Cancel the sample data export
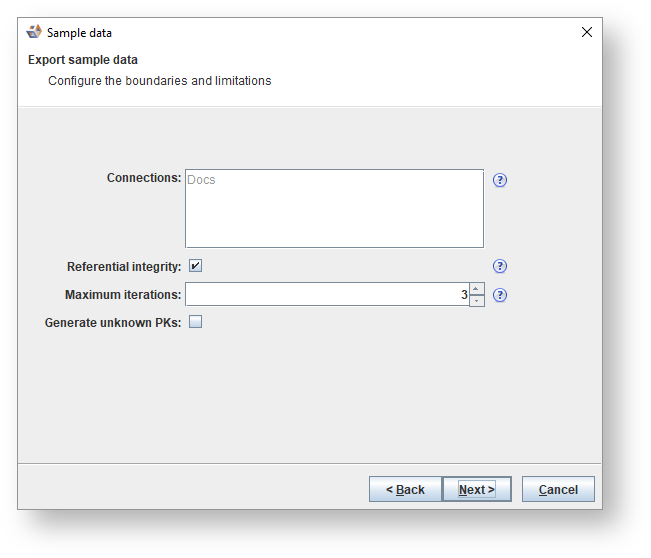This screenshot has height=558, width=651. tap(558, 489)
